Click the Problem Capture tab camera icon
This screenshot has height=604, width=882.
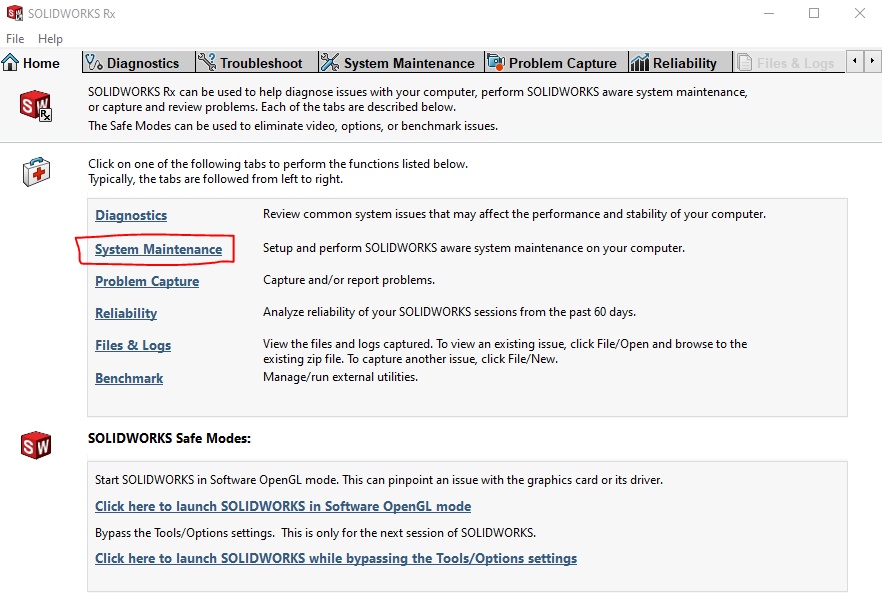(x=496, y=62)
